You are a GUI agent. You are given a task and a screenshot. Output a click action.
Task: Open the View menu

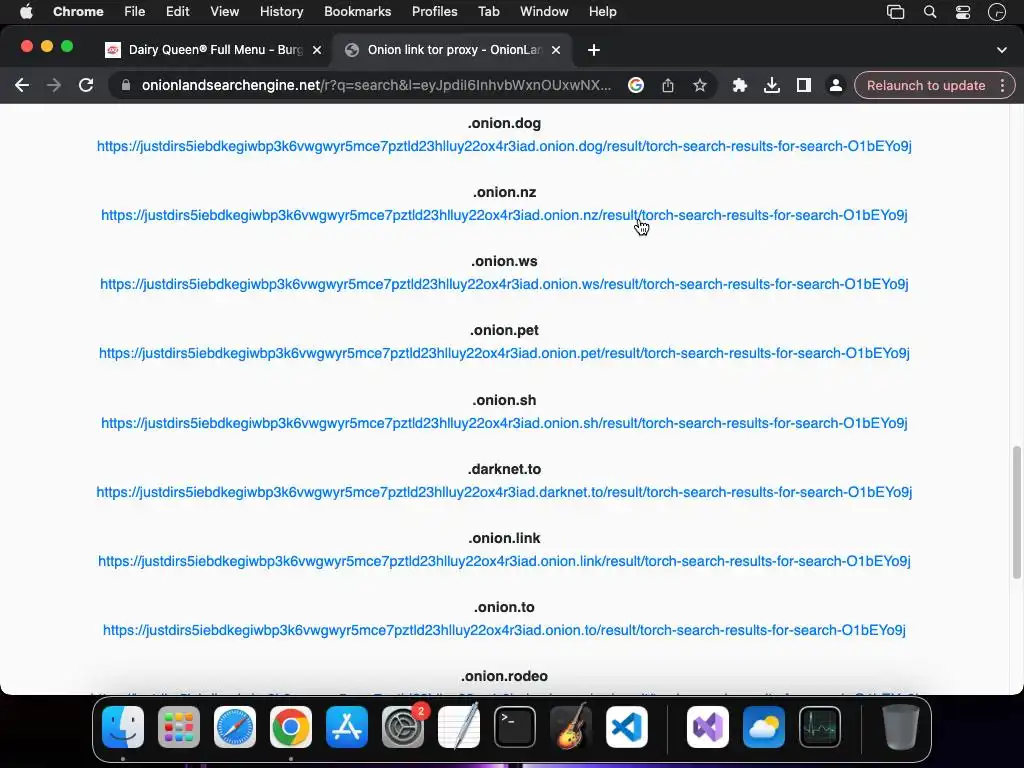pyautogui.click(x=225, y=12)
